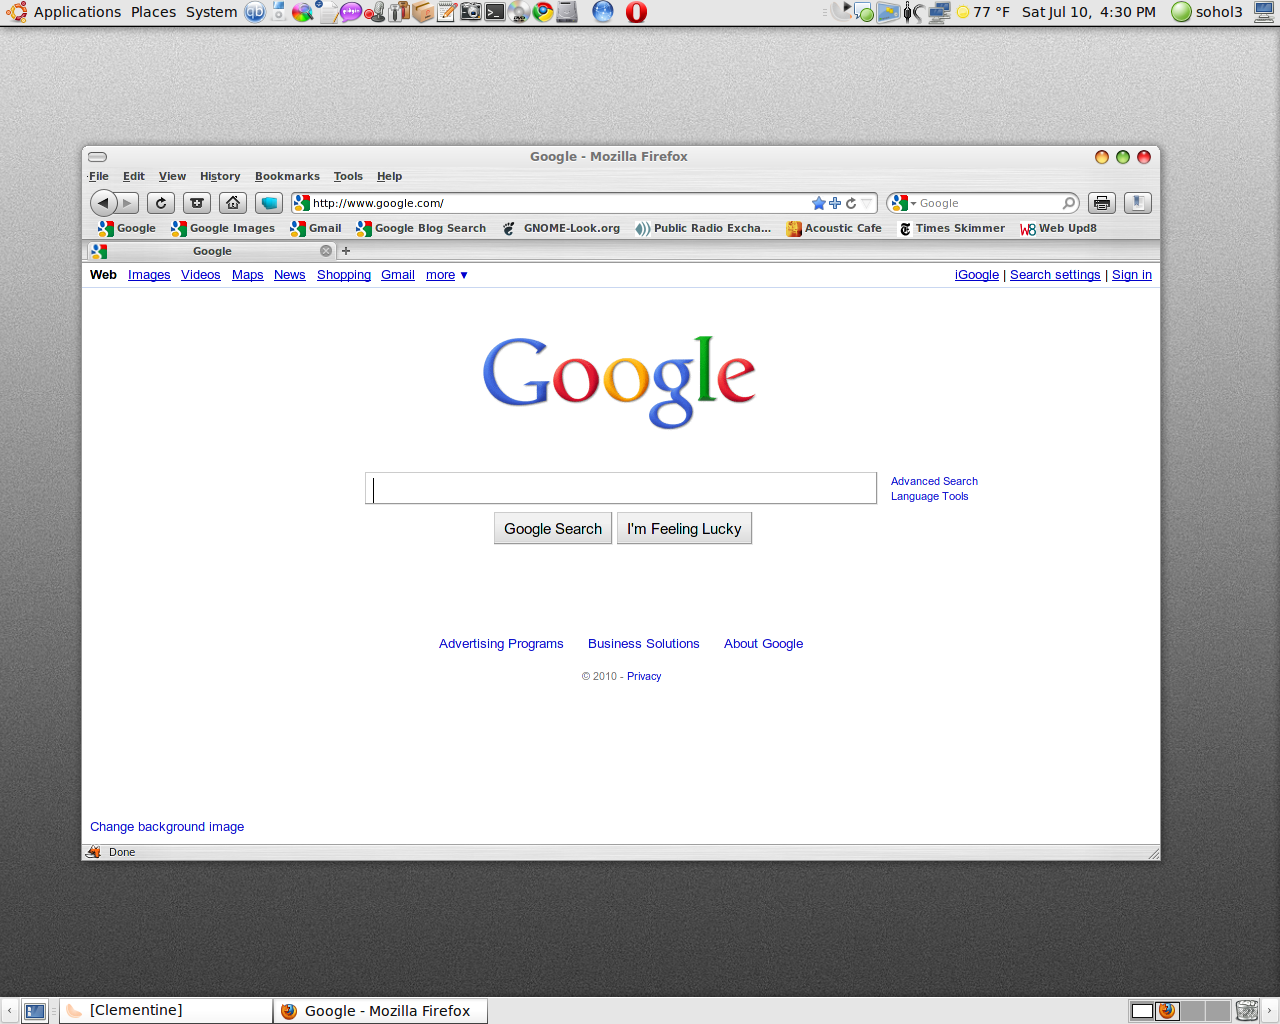The height and width of the screenshot is (1024, 1280).
Task: Open the Gmail bookmark in bookmarks toolbar
Action: tap(316, 228)
